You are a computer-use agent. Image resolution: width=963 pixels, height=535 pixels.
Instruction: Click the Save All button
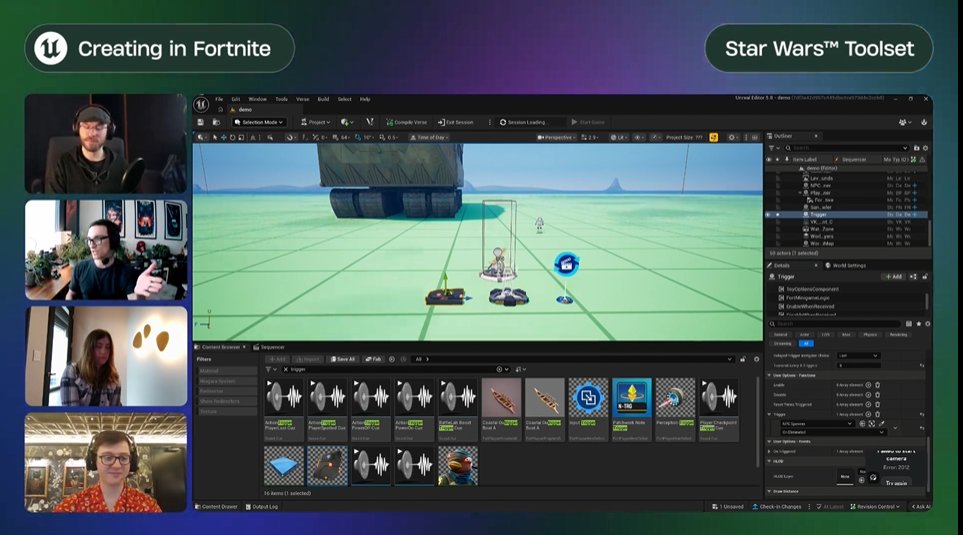tap(343, 359)
